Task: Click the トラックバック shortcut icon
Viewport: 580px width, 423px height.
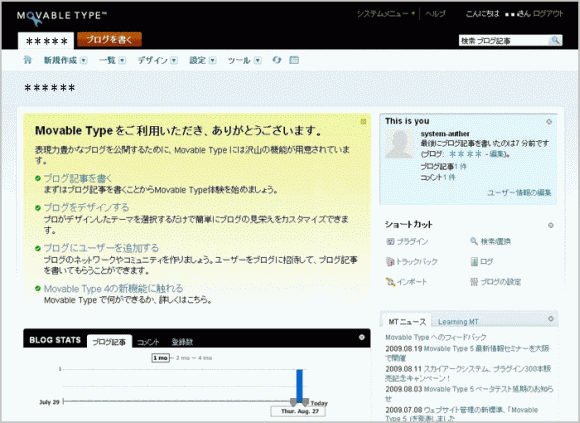Action: (390, 262)
